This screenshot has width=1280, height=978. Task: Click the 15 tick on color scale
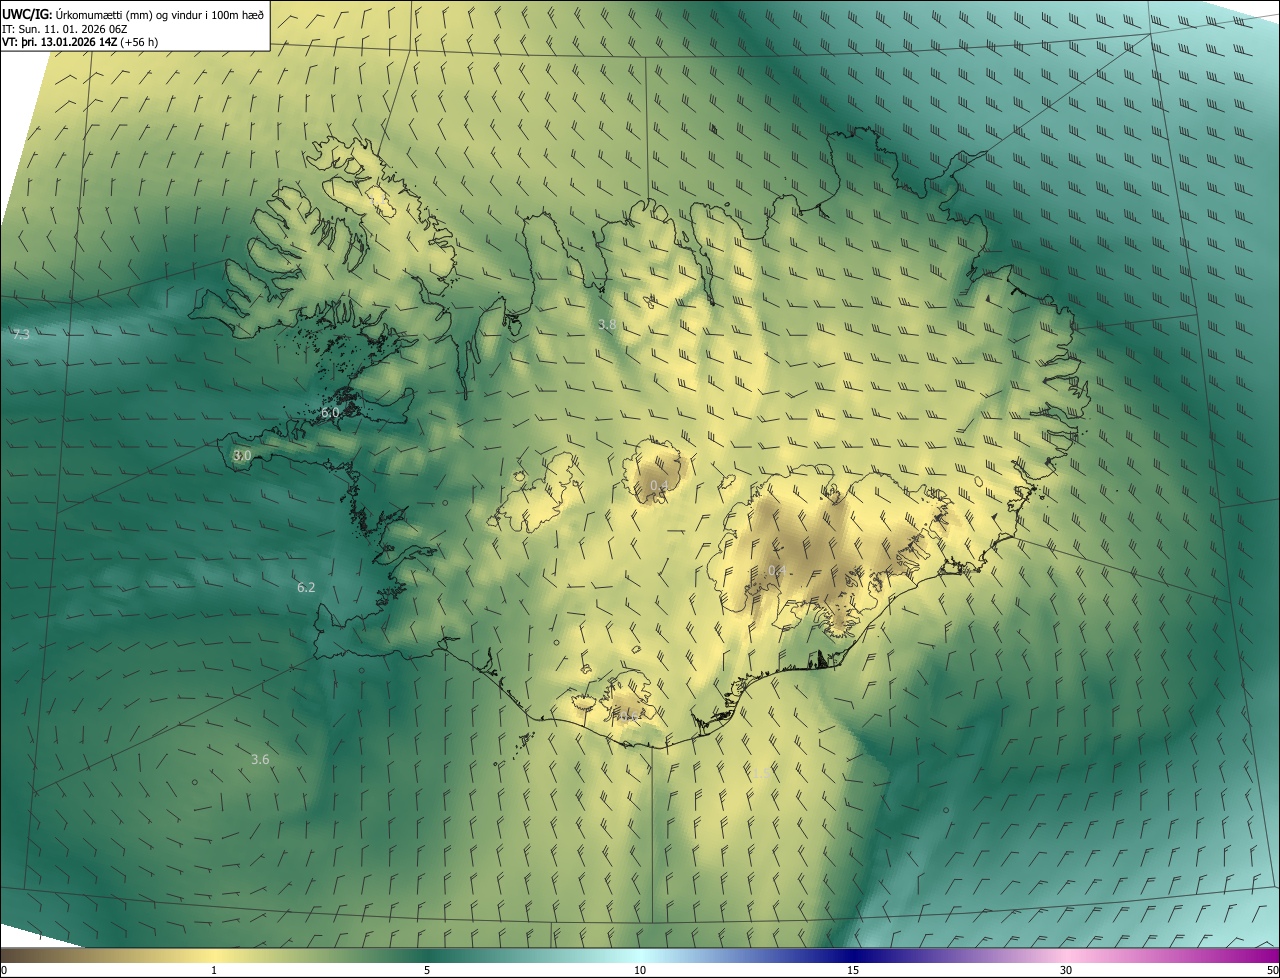[x=853, y=970]
